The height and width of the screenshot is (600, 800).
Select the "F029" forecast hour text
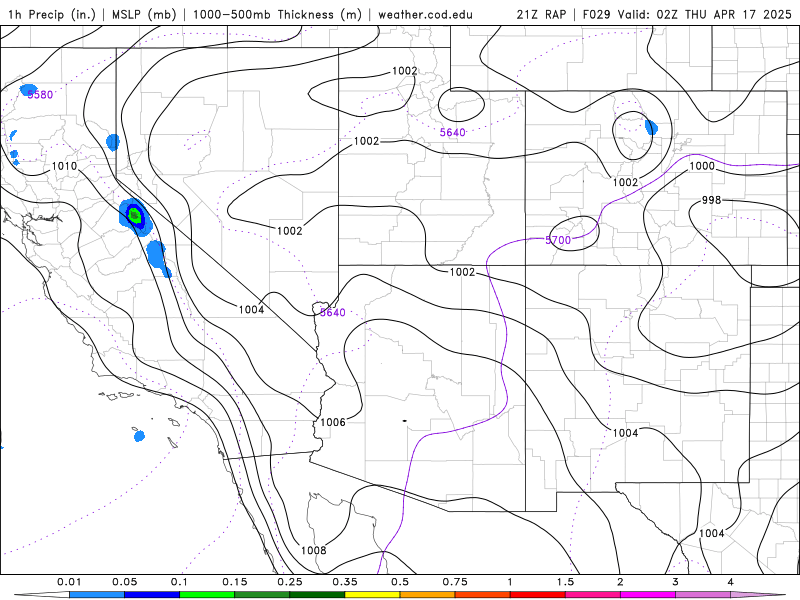pyautogui.click(x=597, y=14)
